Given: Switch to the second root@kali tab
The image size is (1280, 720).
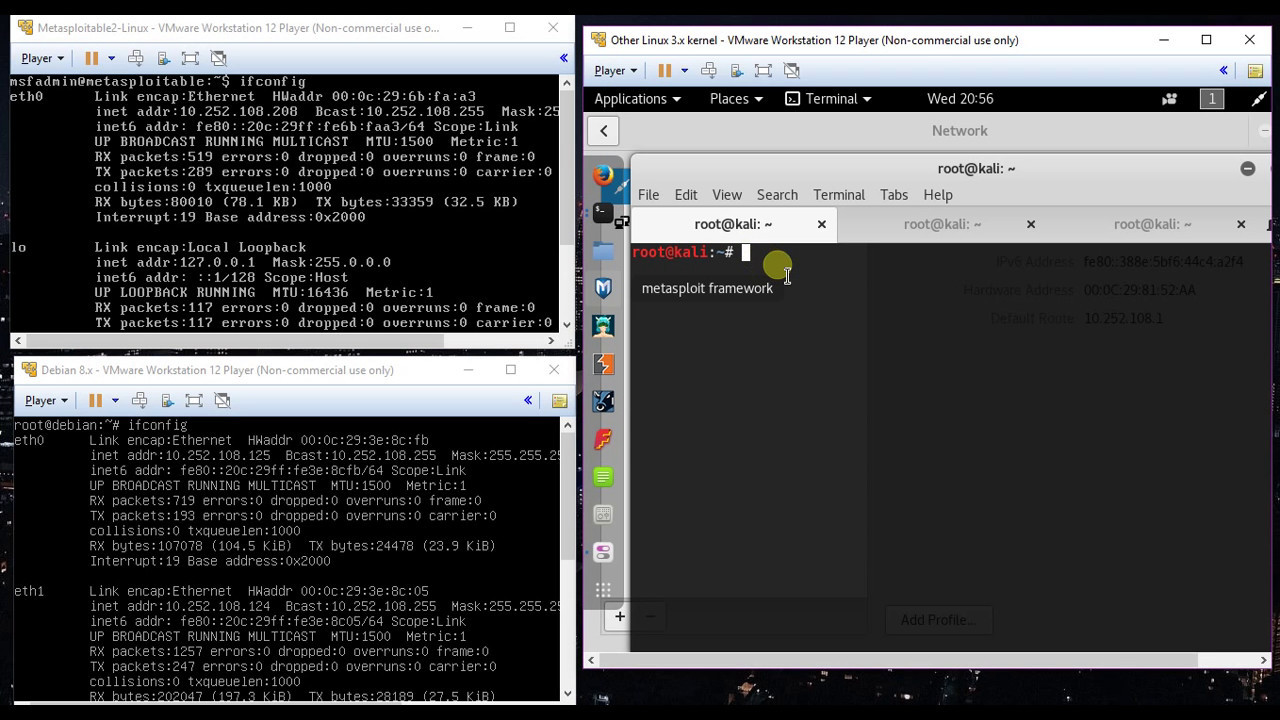Looking at the screenshot, I should pyautogui.click(x=942, y=225).
